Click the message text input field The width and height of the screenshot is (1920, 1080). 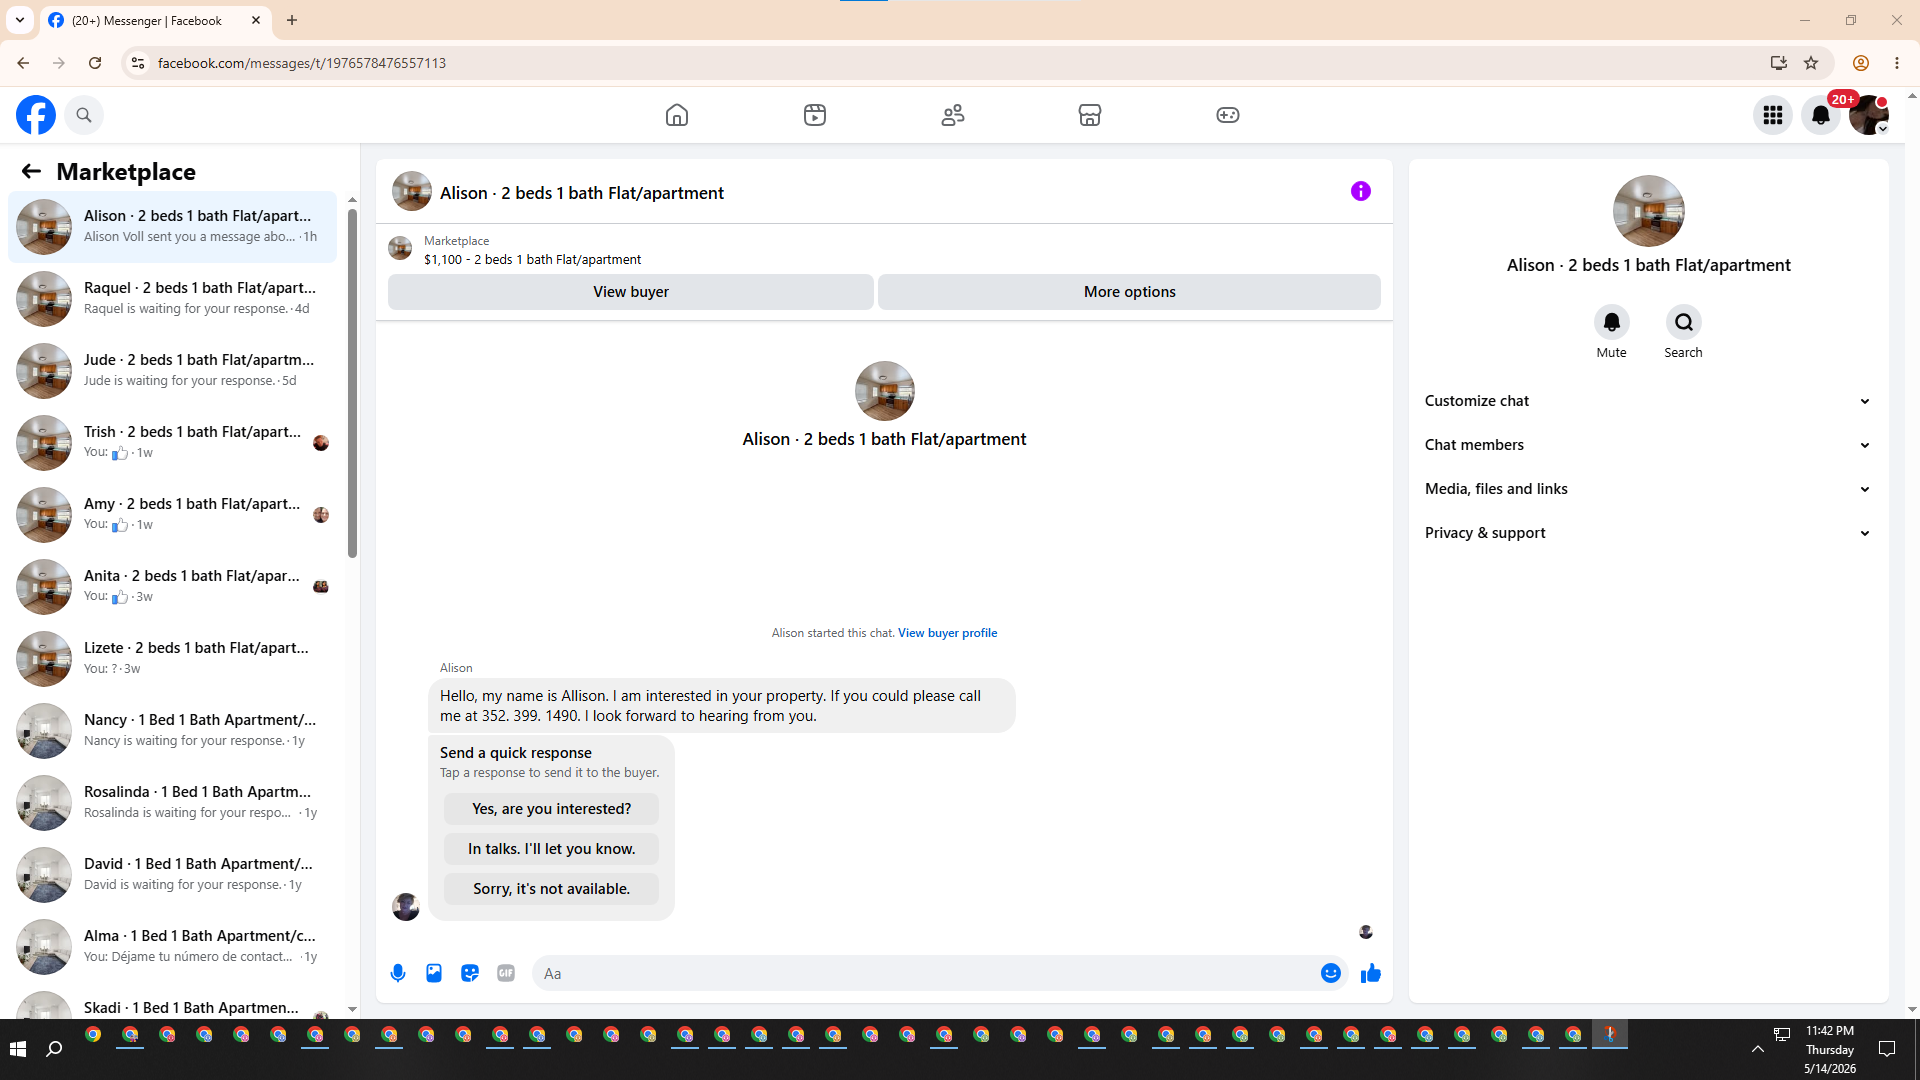(x=926, y=973)
